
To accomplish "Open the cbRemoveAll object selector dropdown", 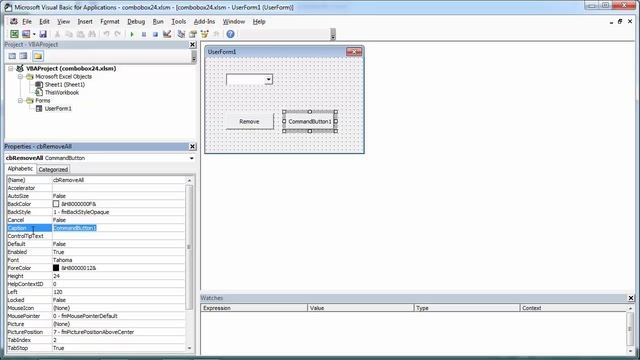I will (191, 158).
